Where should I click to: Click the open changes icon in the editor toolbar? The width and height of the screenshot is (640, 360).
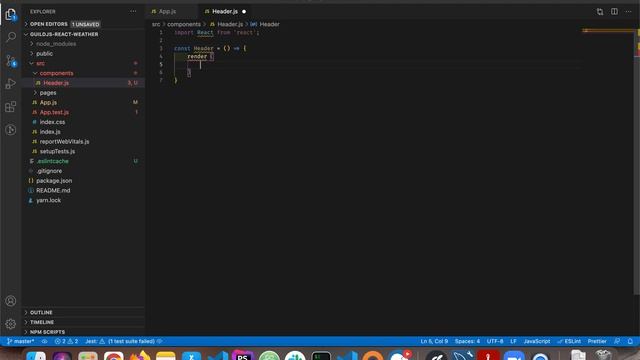[600, 11]
